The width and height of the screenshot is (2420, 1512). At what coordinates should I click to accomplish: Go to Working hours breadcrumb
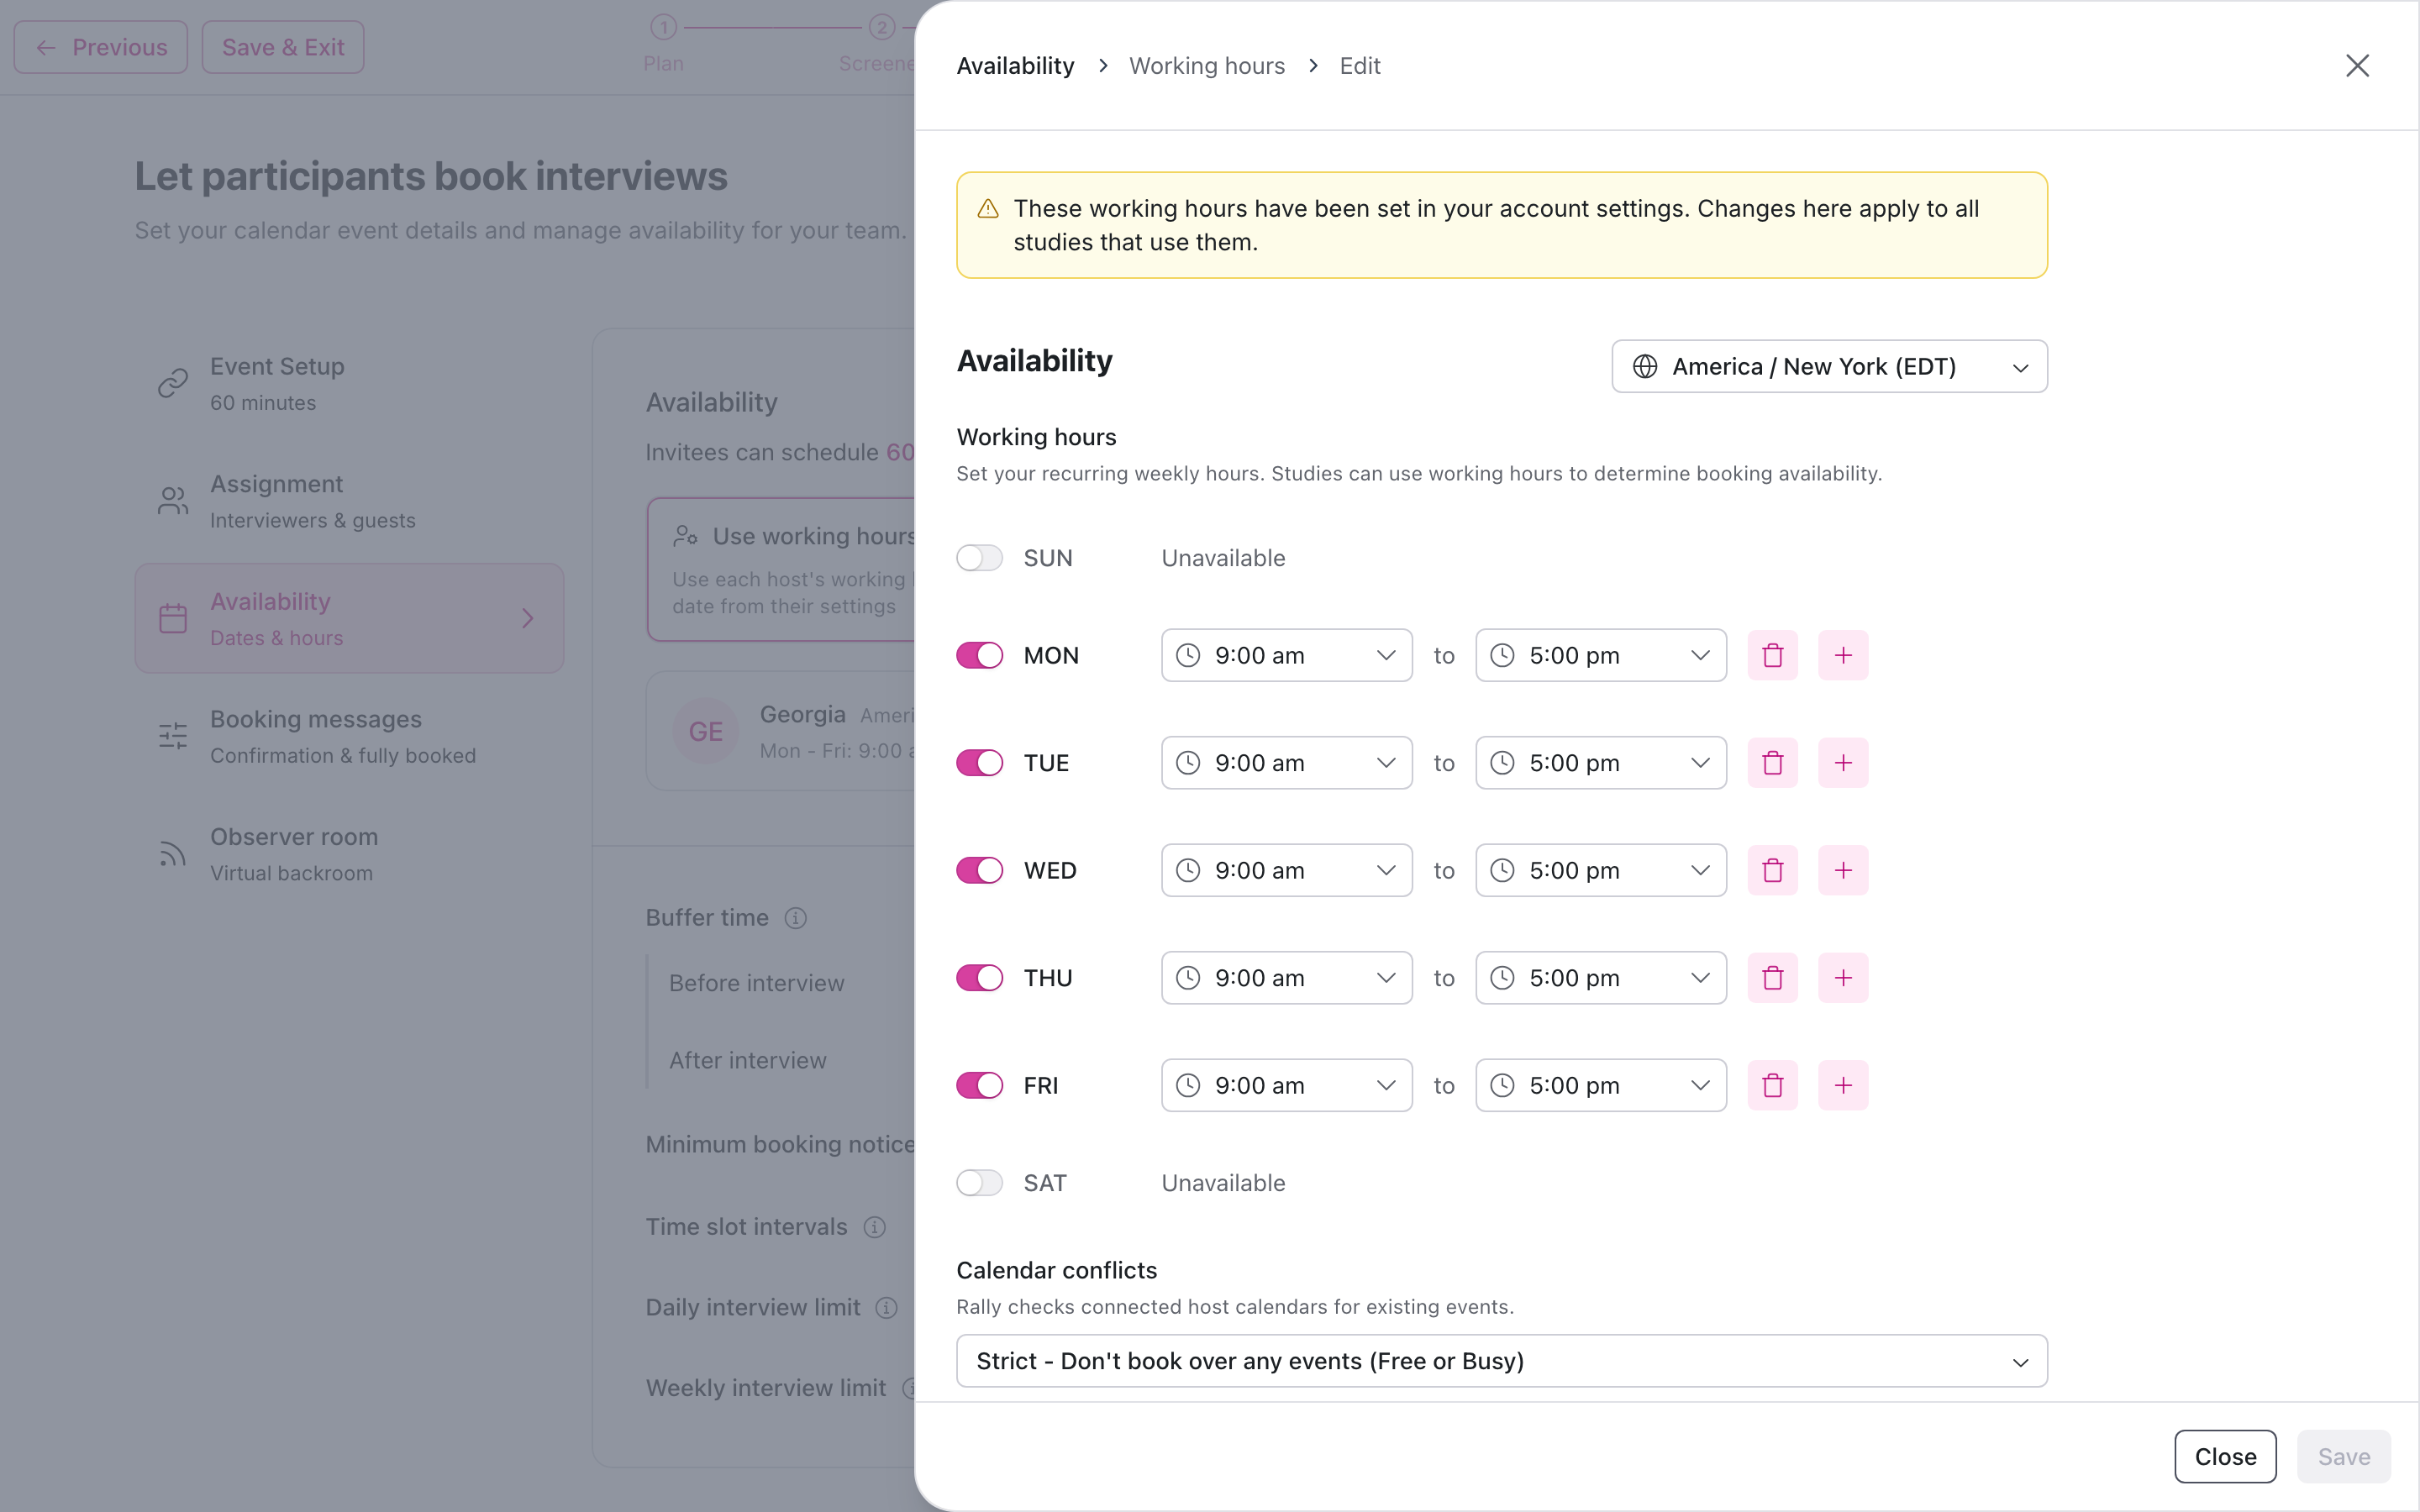(1206, 66)
